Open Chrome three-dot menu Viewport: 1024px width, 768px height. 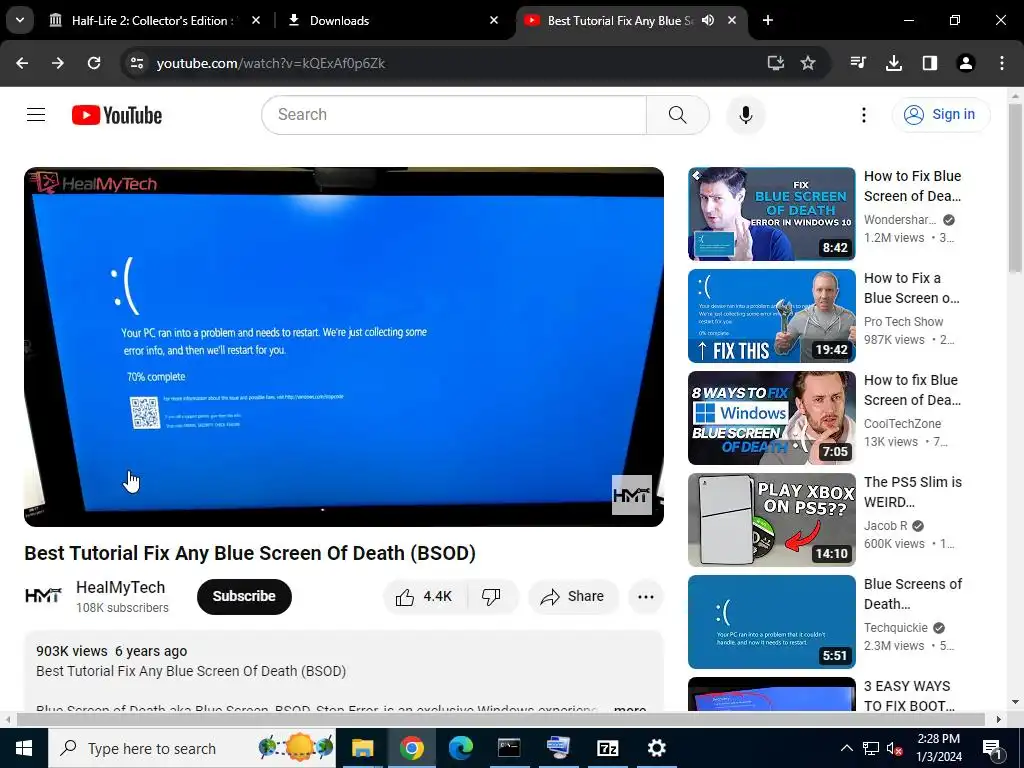(x=1001, y=63)
